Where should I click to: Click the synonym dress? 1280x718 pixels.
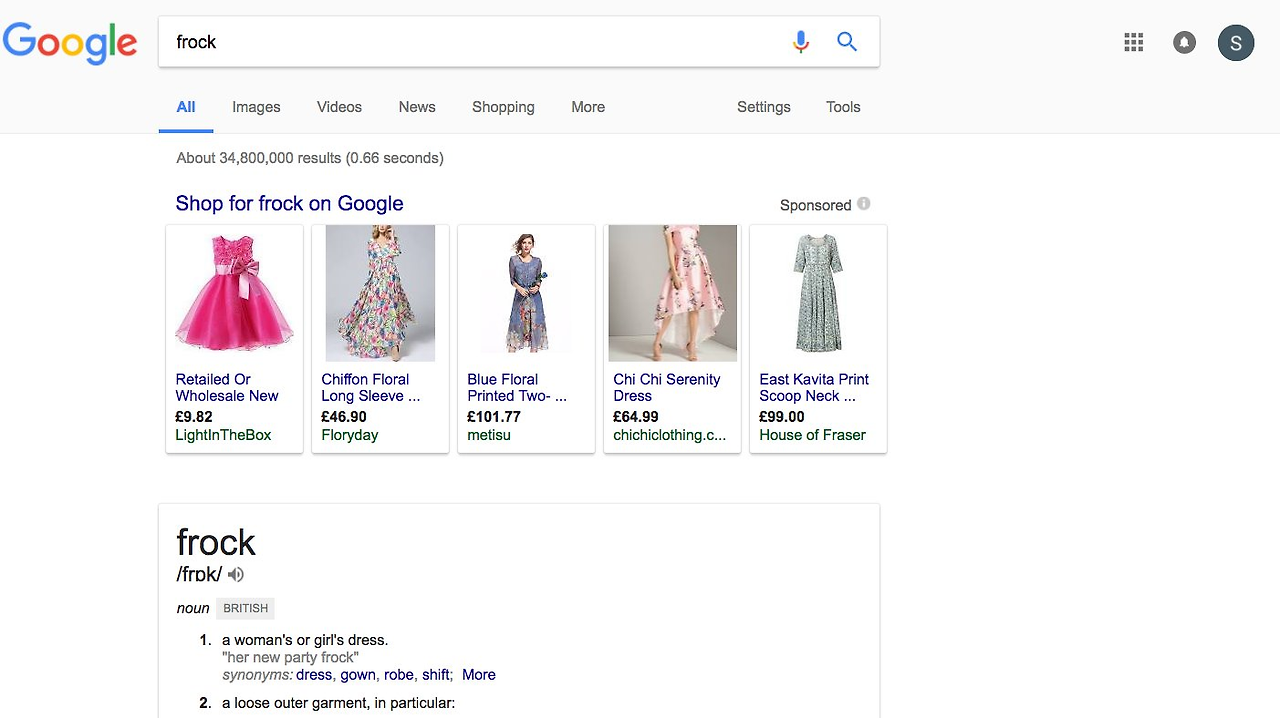314,675
